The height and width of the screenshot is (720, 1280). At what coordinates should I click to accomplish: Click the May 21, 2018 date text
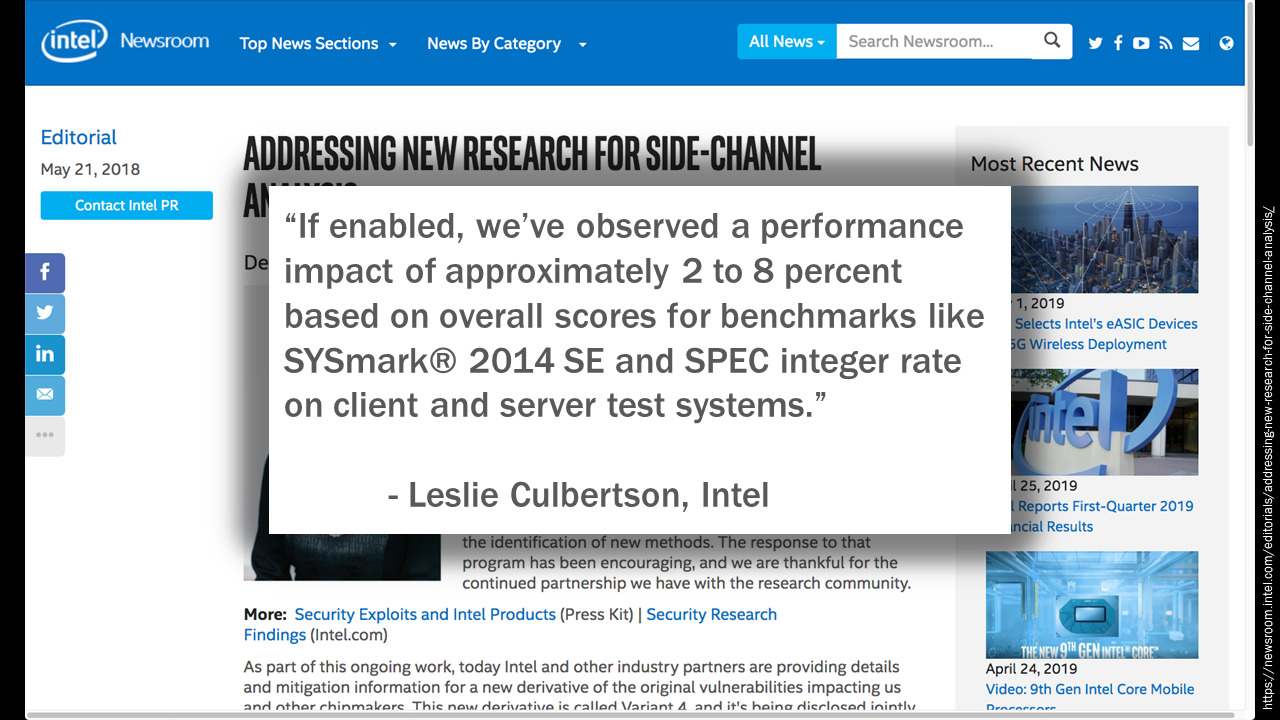[x=90, y=169]
